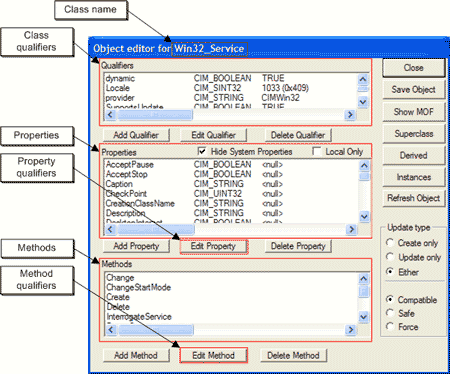The height and width of the screenshot is (374, 450).
Task: Click Delete Property button
Action: point(298,246)
